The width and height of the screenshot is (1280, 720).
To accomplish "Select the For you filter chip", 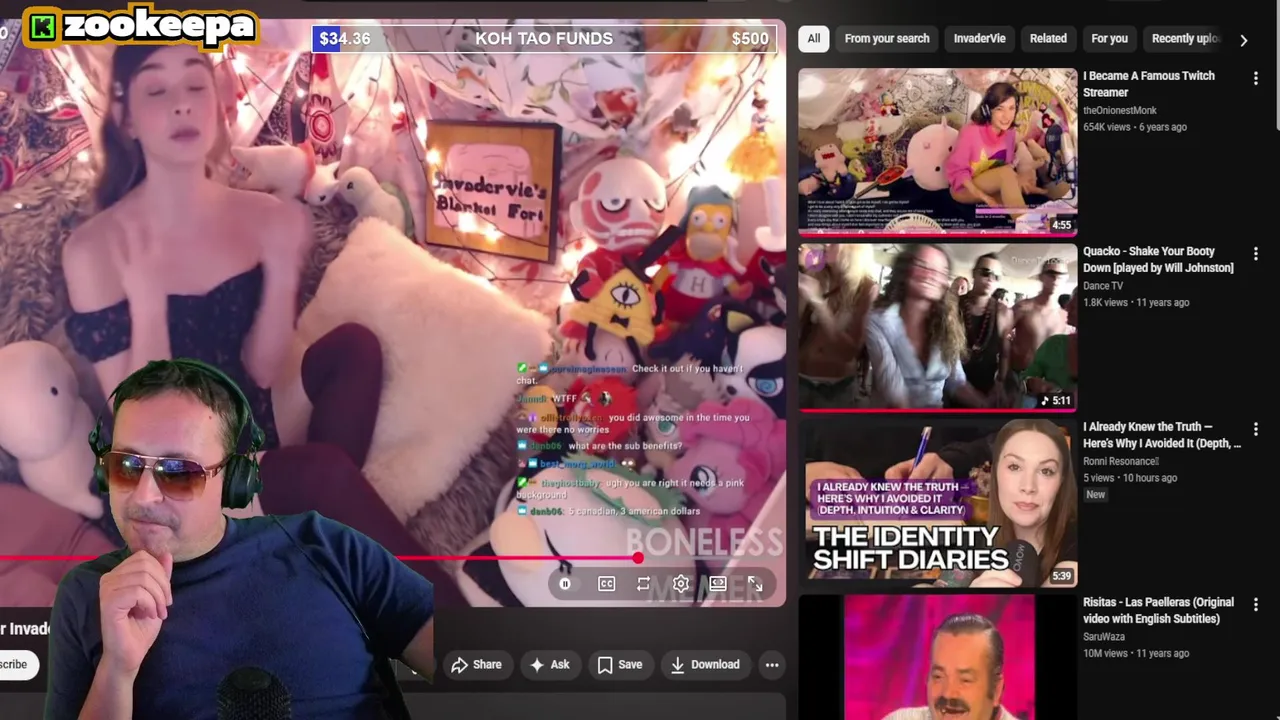I will 1109,39.
